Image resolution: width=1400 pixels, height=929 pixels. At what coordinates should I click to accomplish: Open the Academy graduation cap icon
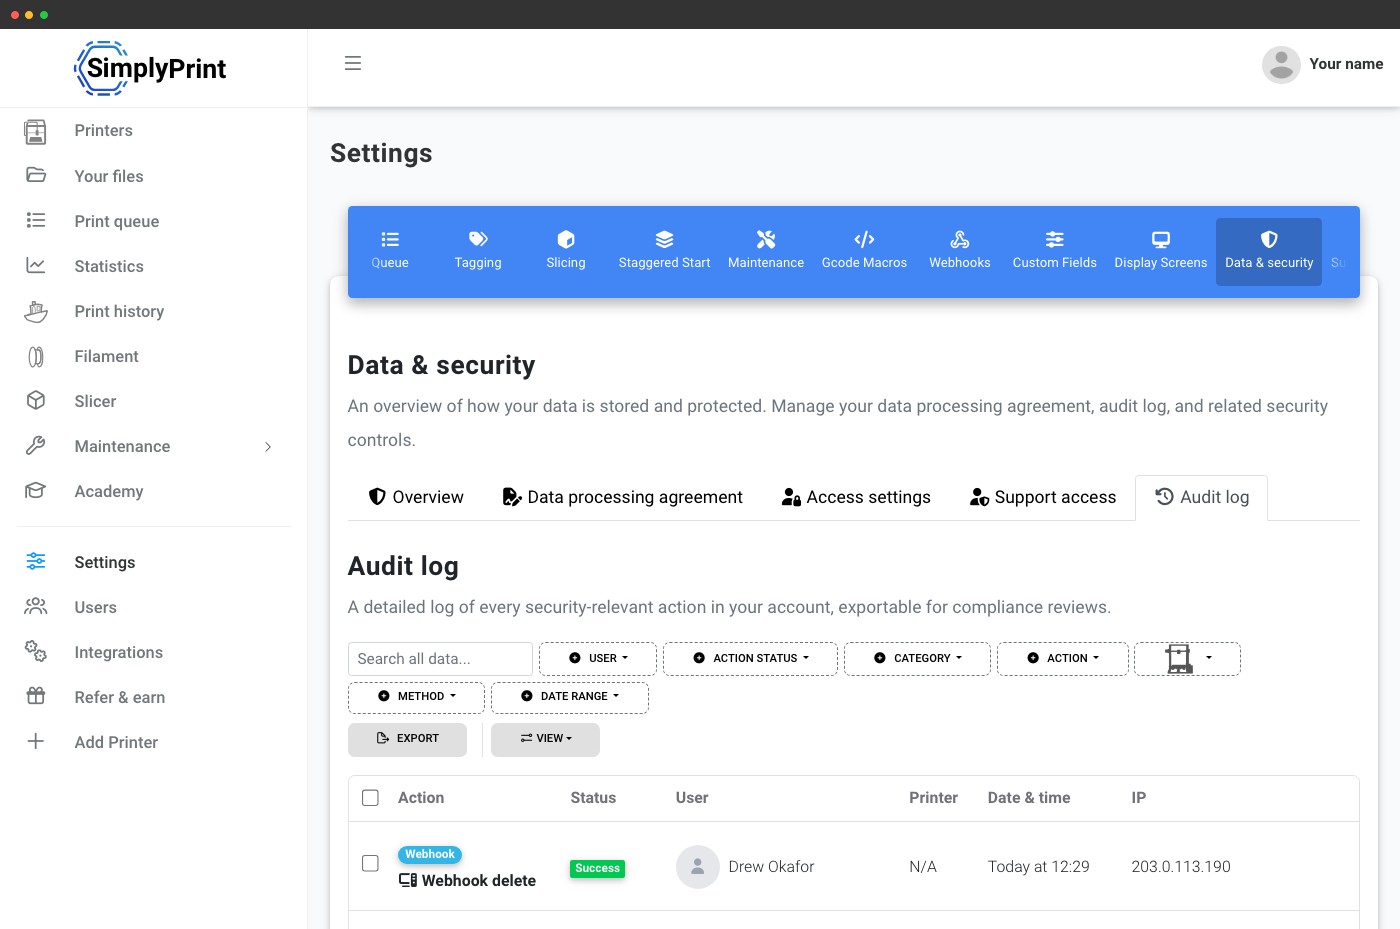(36, 490)
